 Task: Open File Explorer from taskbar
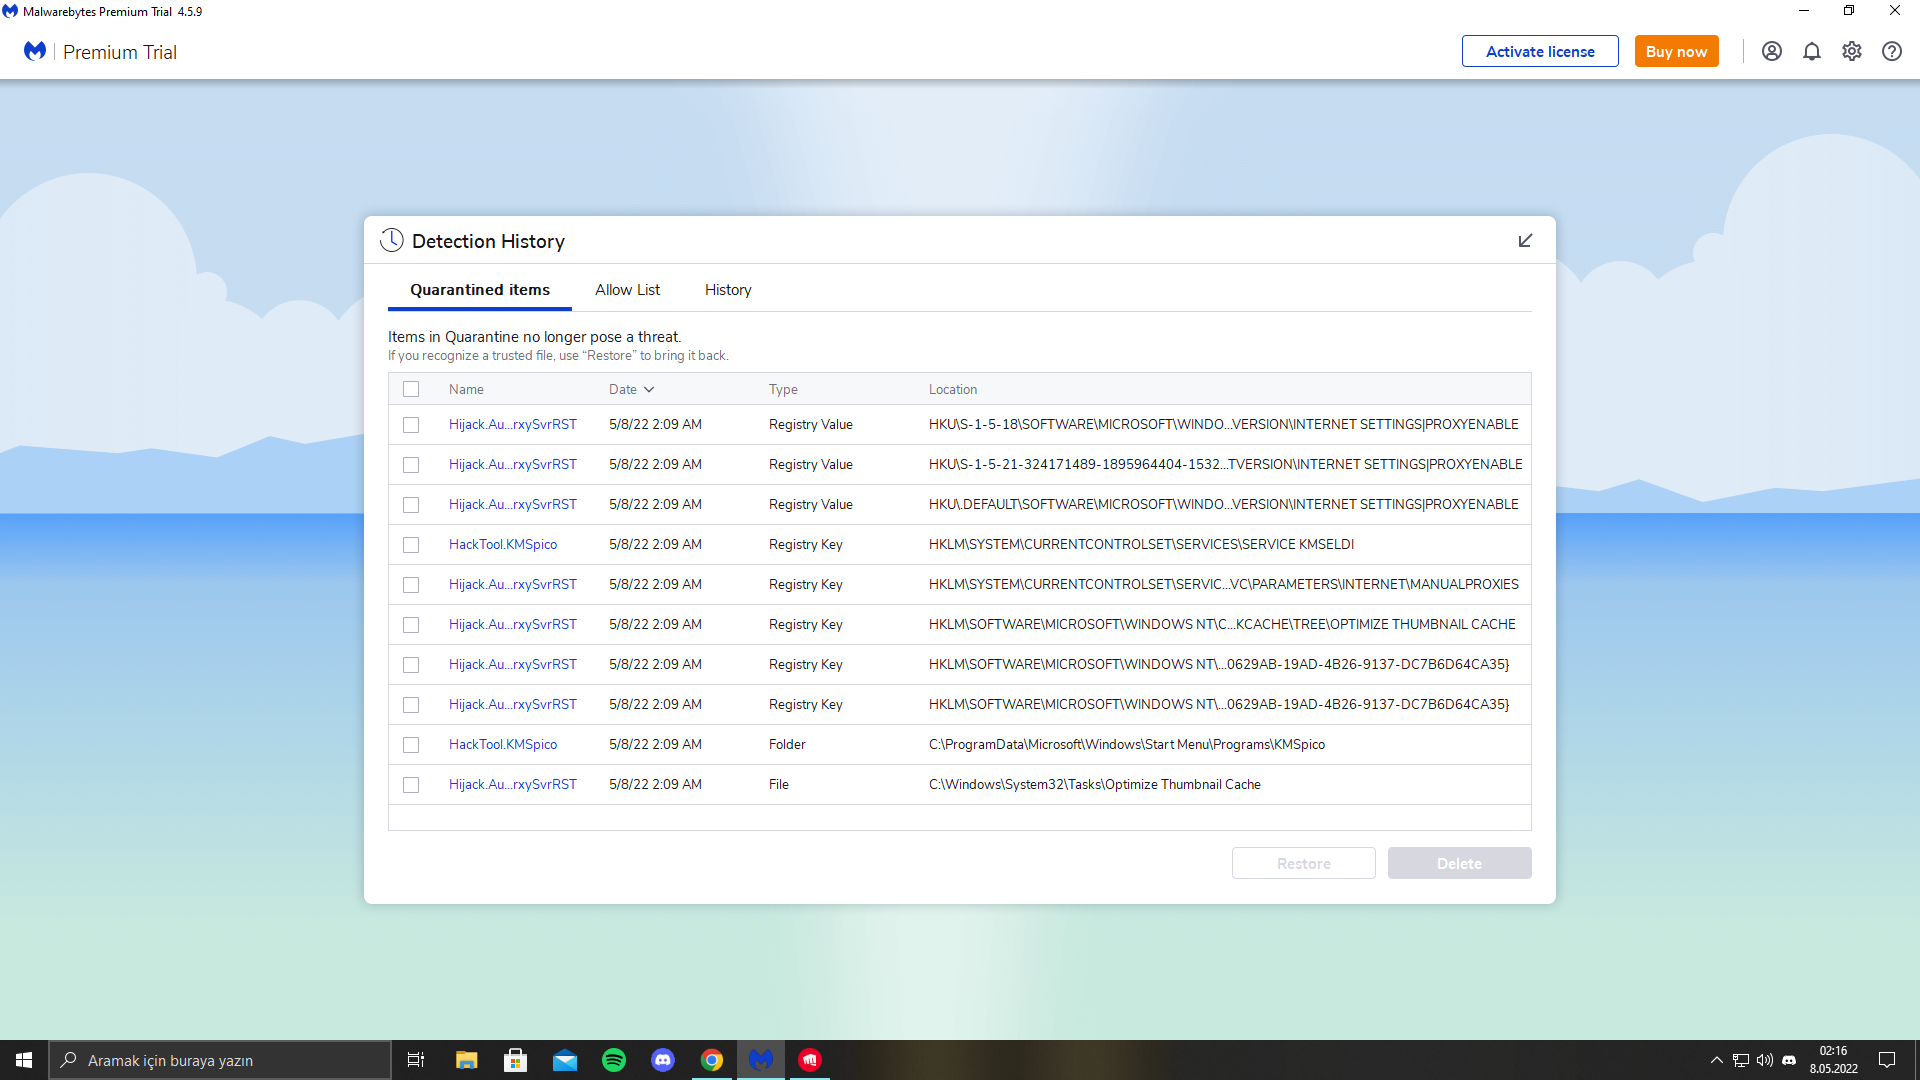[466, 1060]
